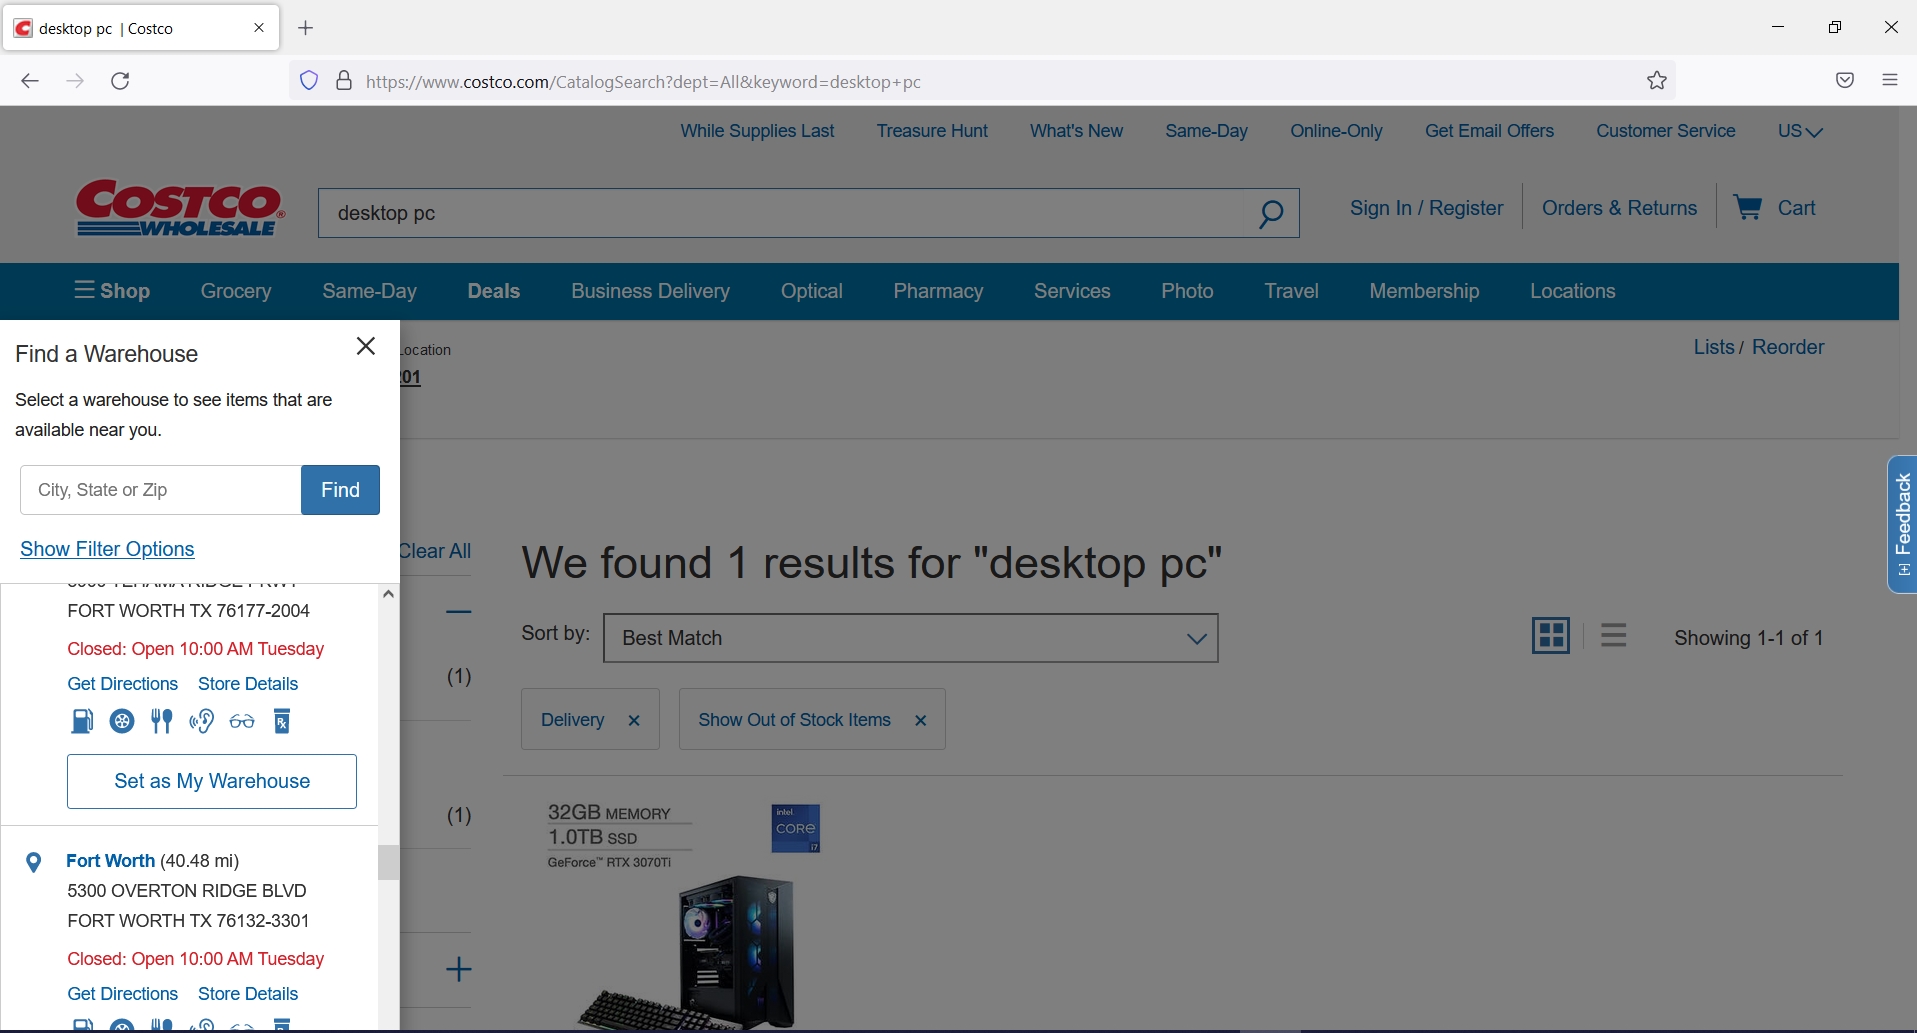The image size is (1917, 1033).
Task: Click the tire center amenity icon
Action: coord(122,721)
